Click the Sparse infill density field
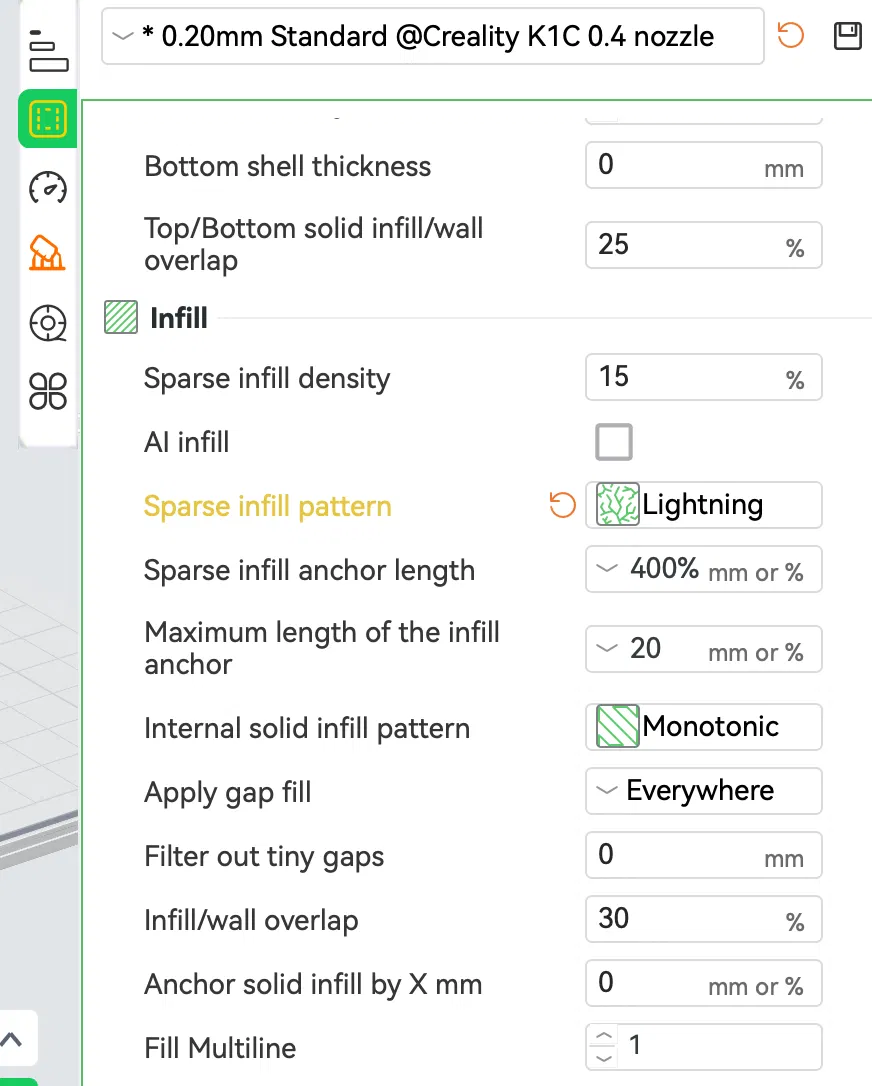 [x=690, y=378]
